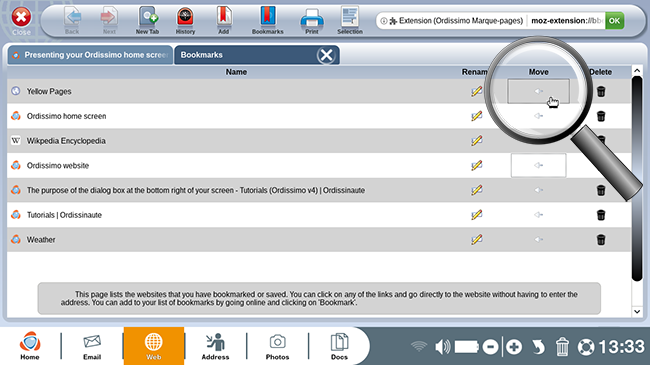This screenshot has height=365, width=650.
Task: Open the Yellow Pages bookmark
Action: click(x=49, y=91)
